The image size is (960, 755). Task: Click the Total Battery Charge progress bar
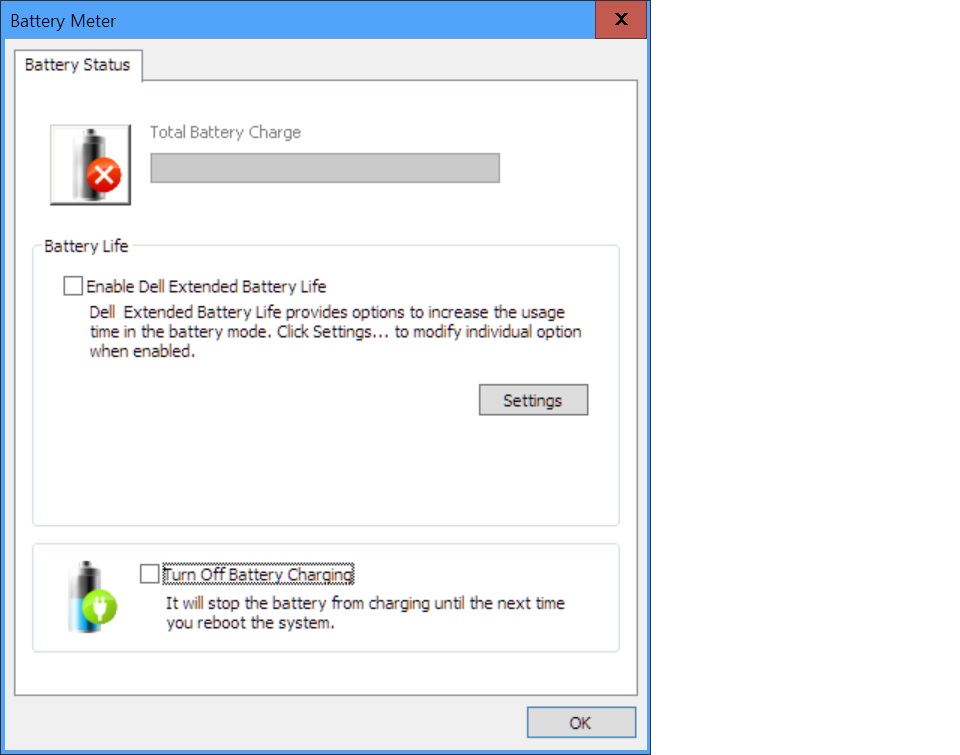pos(325,168)
